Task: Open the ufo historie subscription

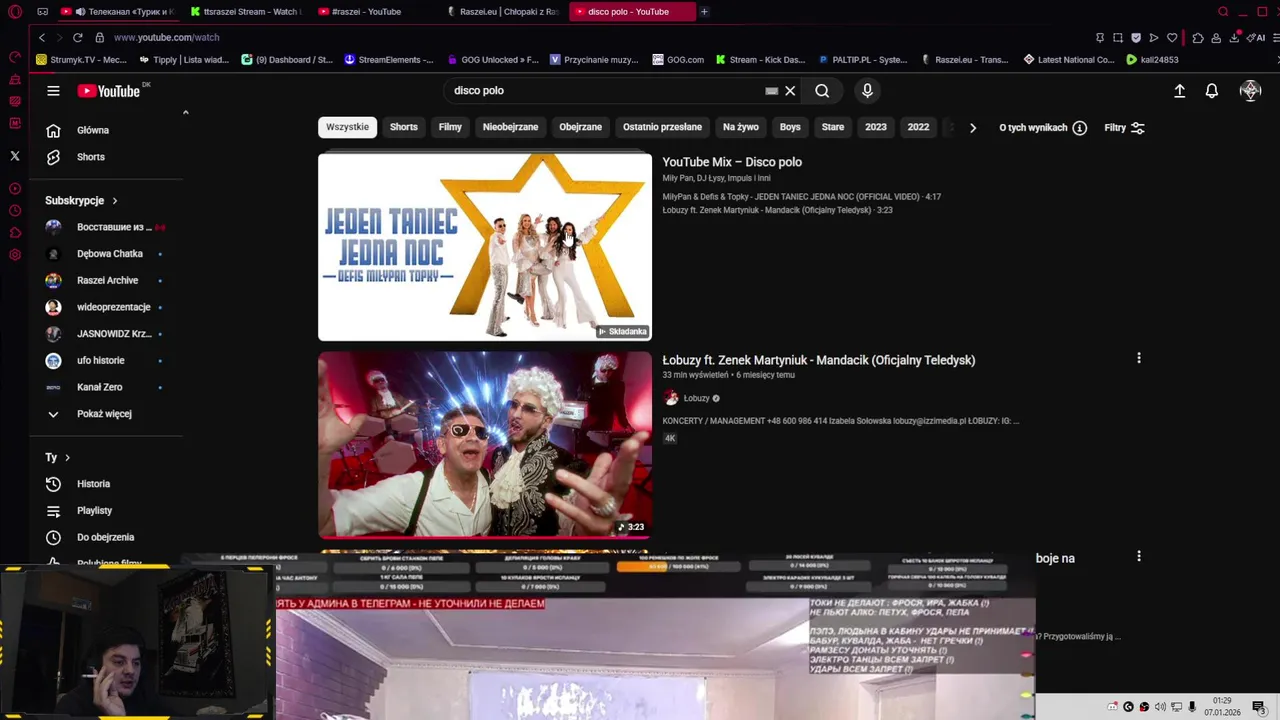Action: click(107, 360)
